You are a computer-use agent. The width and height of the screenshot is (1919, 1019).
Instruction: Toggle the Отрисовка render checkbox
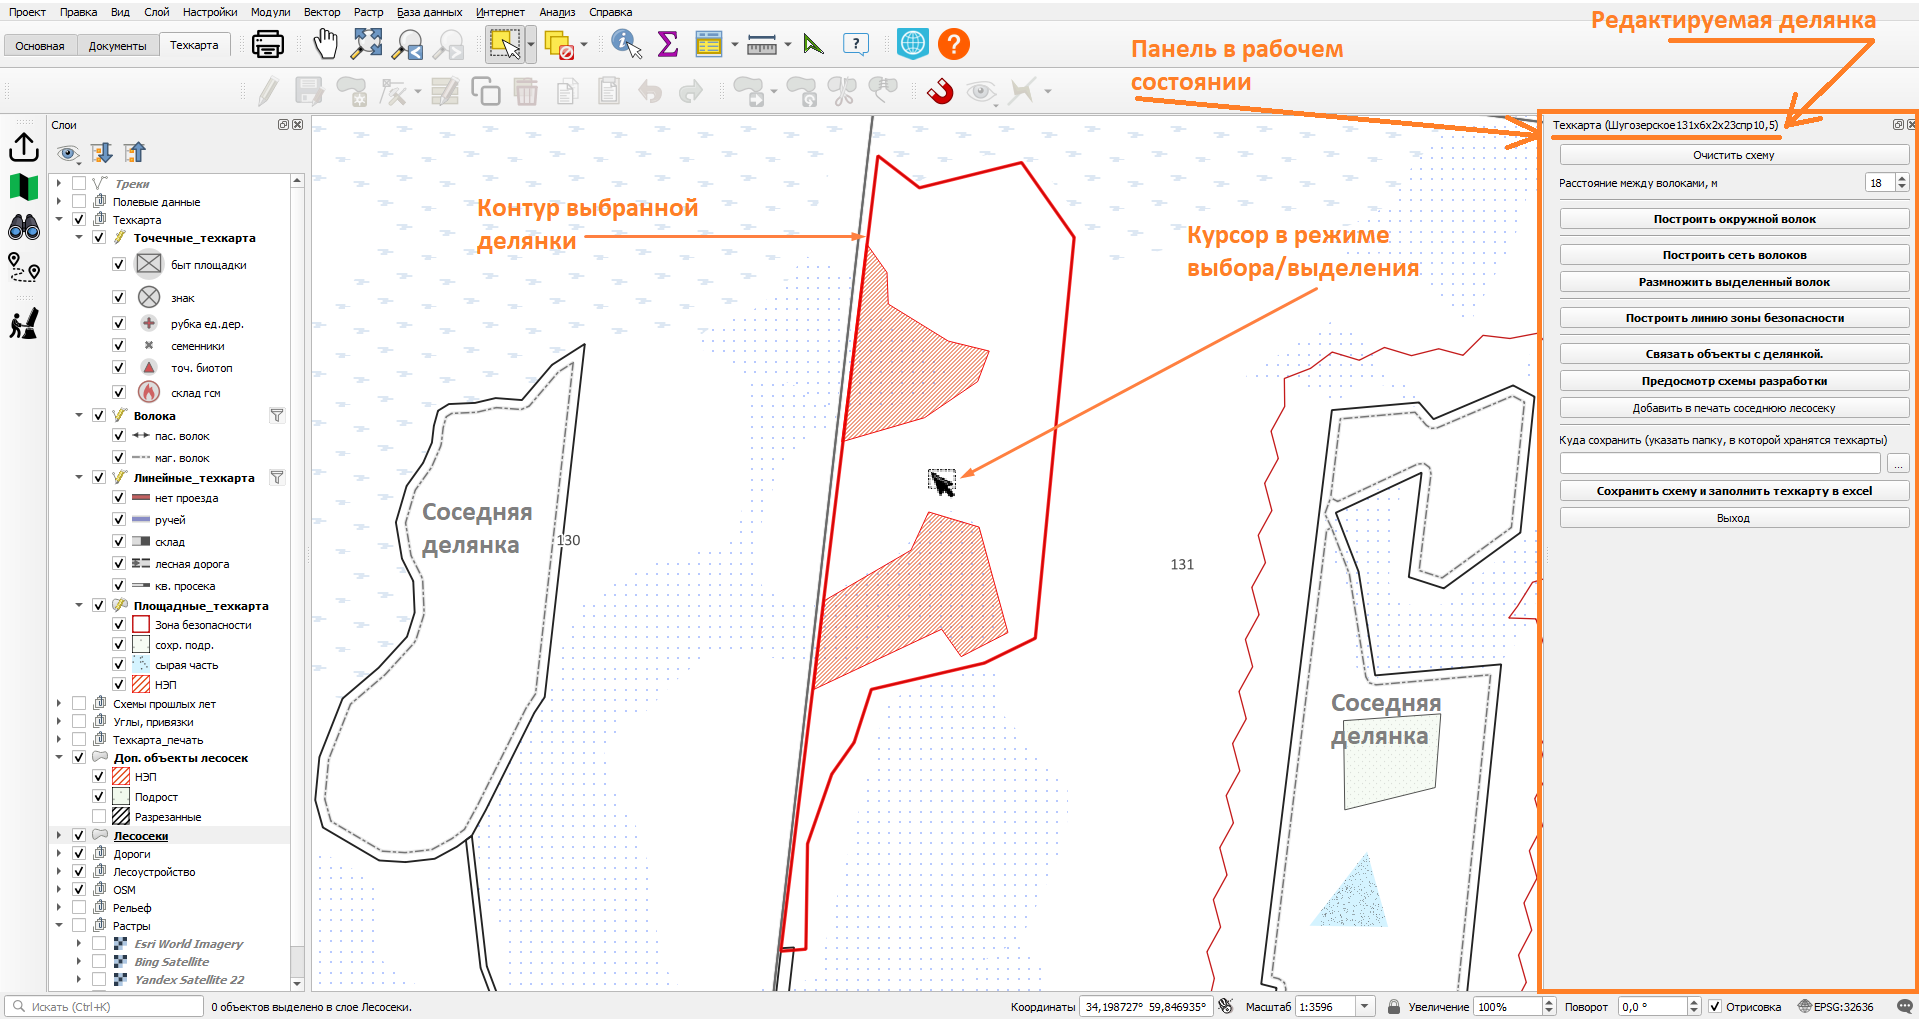click(1715, 1006)
